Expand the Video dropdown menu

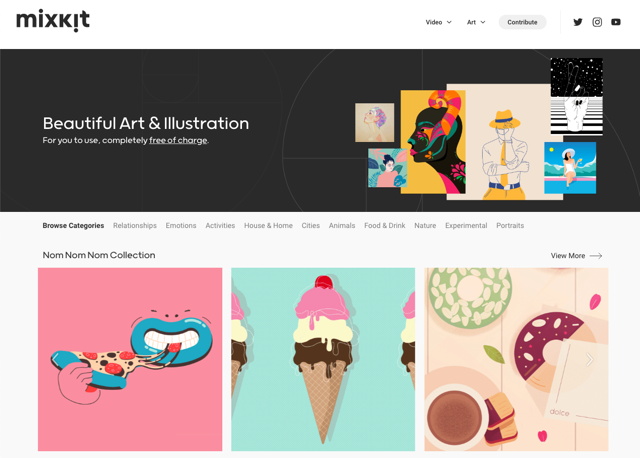[x=438, y=22]
